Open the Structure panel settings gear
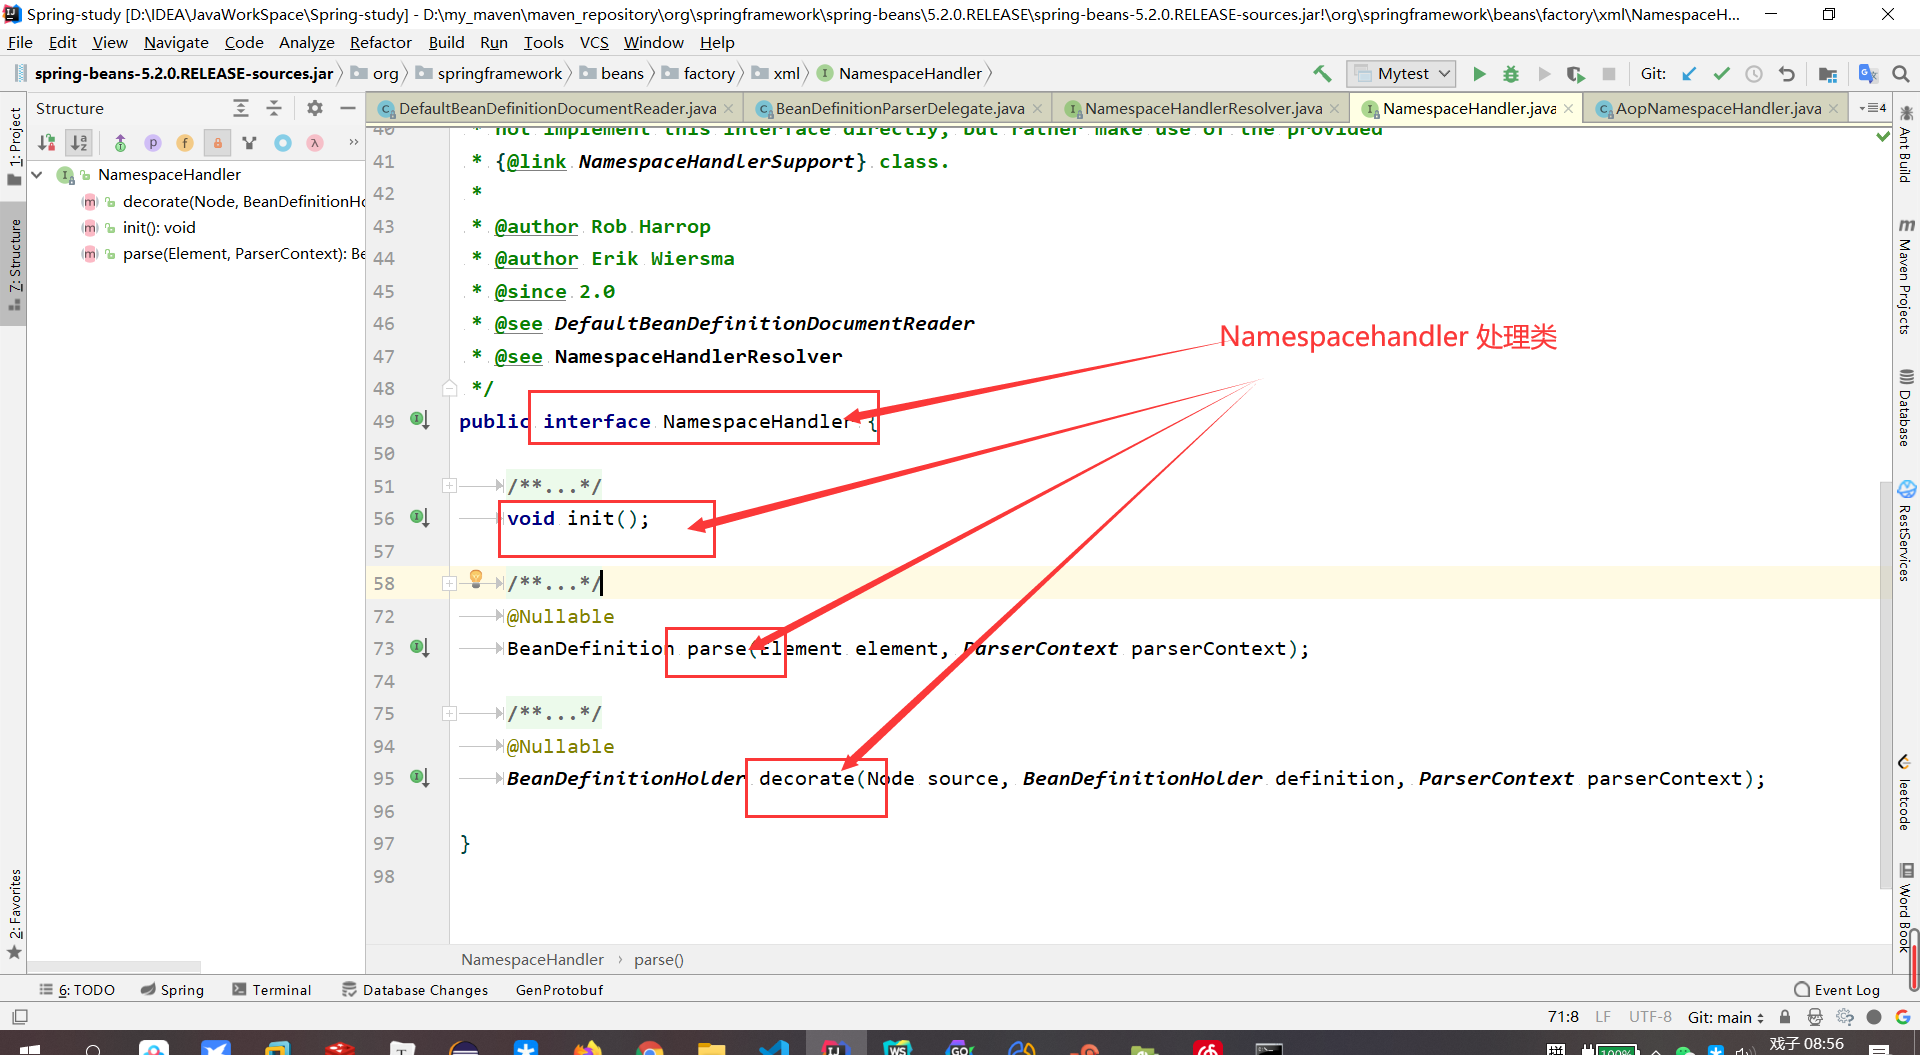 [314, 108]
